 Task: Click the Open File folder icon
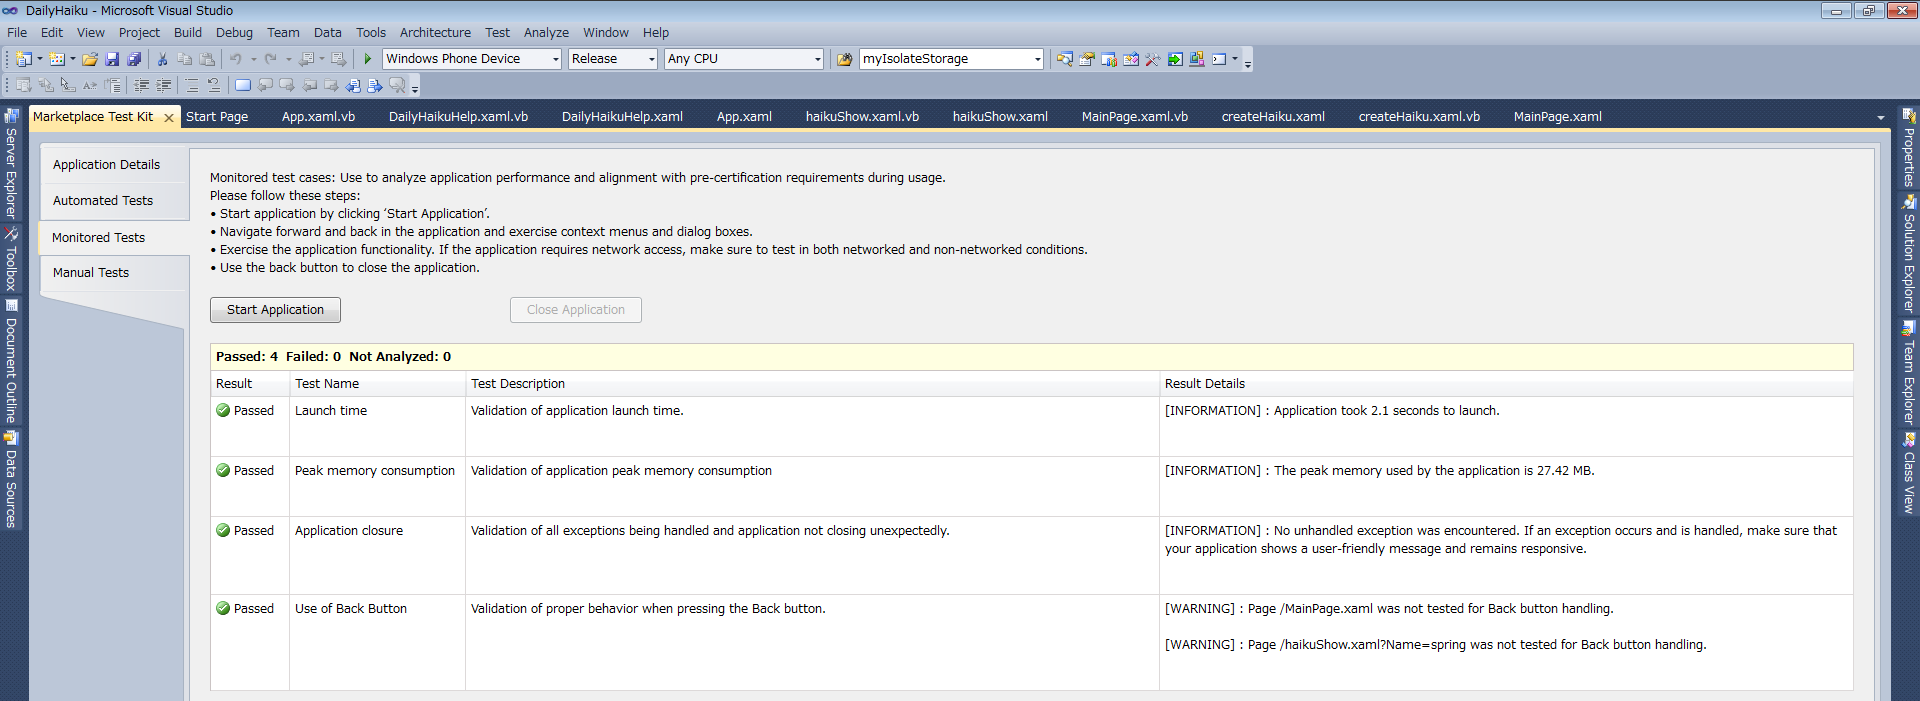click(90, 59)
